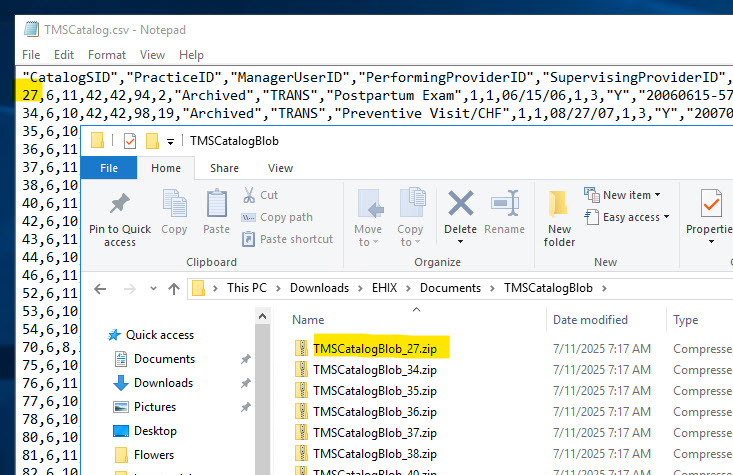
Task: Click the Cut scissors command
Action: (260, 195)
